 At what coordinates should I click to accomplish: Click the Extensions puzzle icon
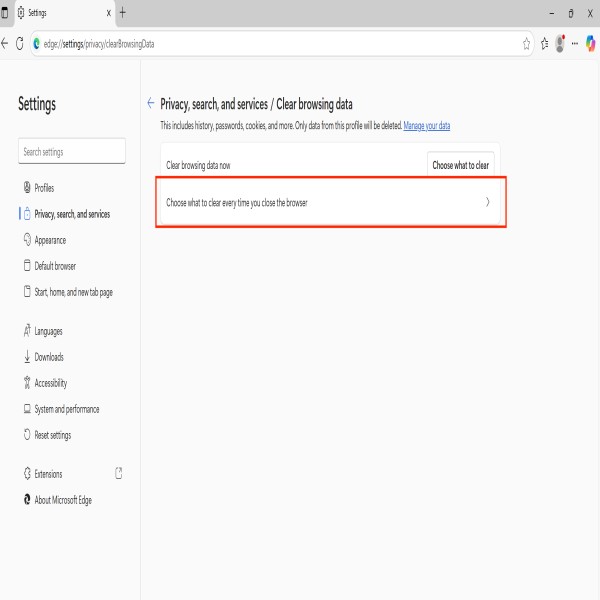[x=26, y=474]
